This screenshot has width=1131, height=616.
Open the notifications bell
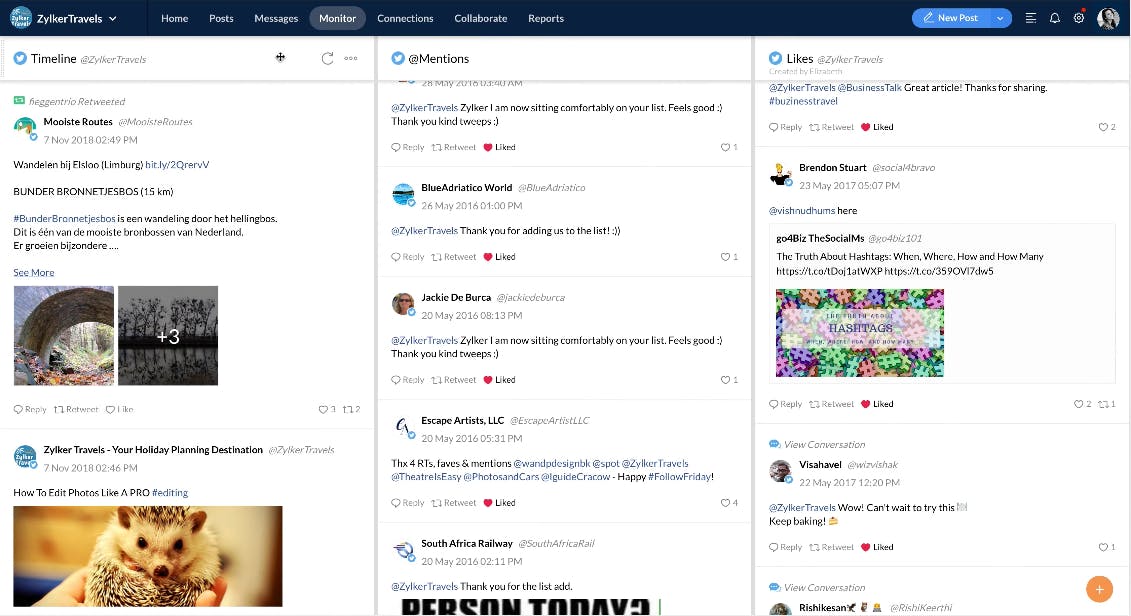[x=1055, y=18]
